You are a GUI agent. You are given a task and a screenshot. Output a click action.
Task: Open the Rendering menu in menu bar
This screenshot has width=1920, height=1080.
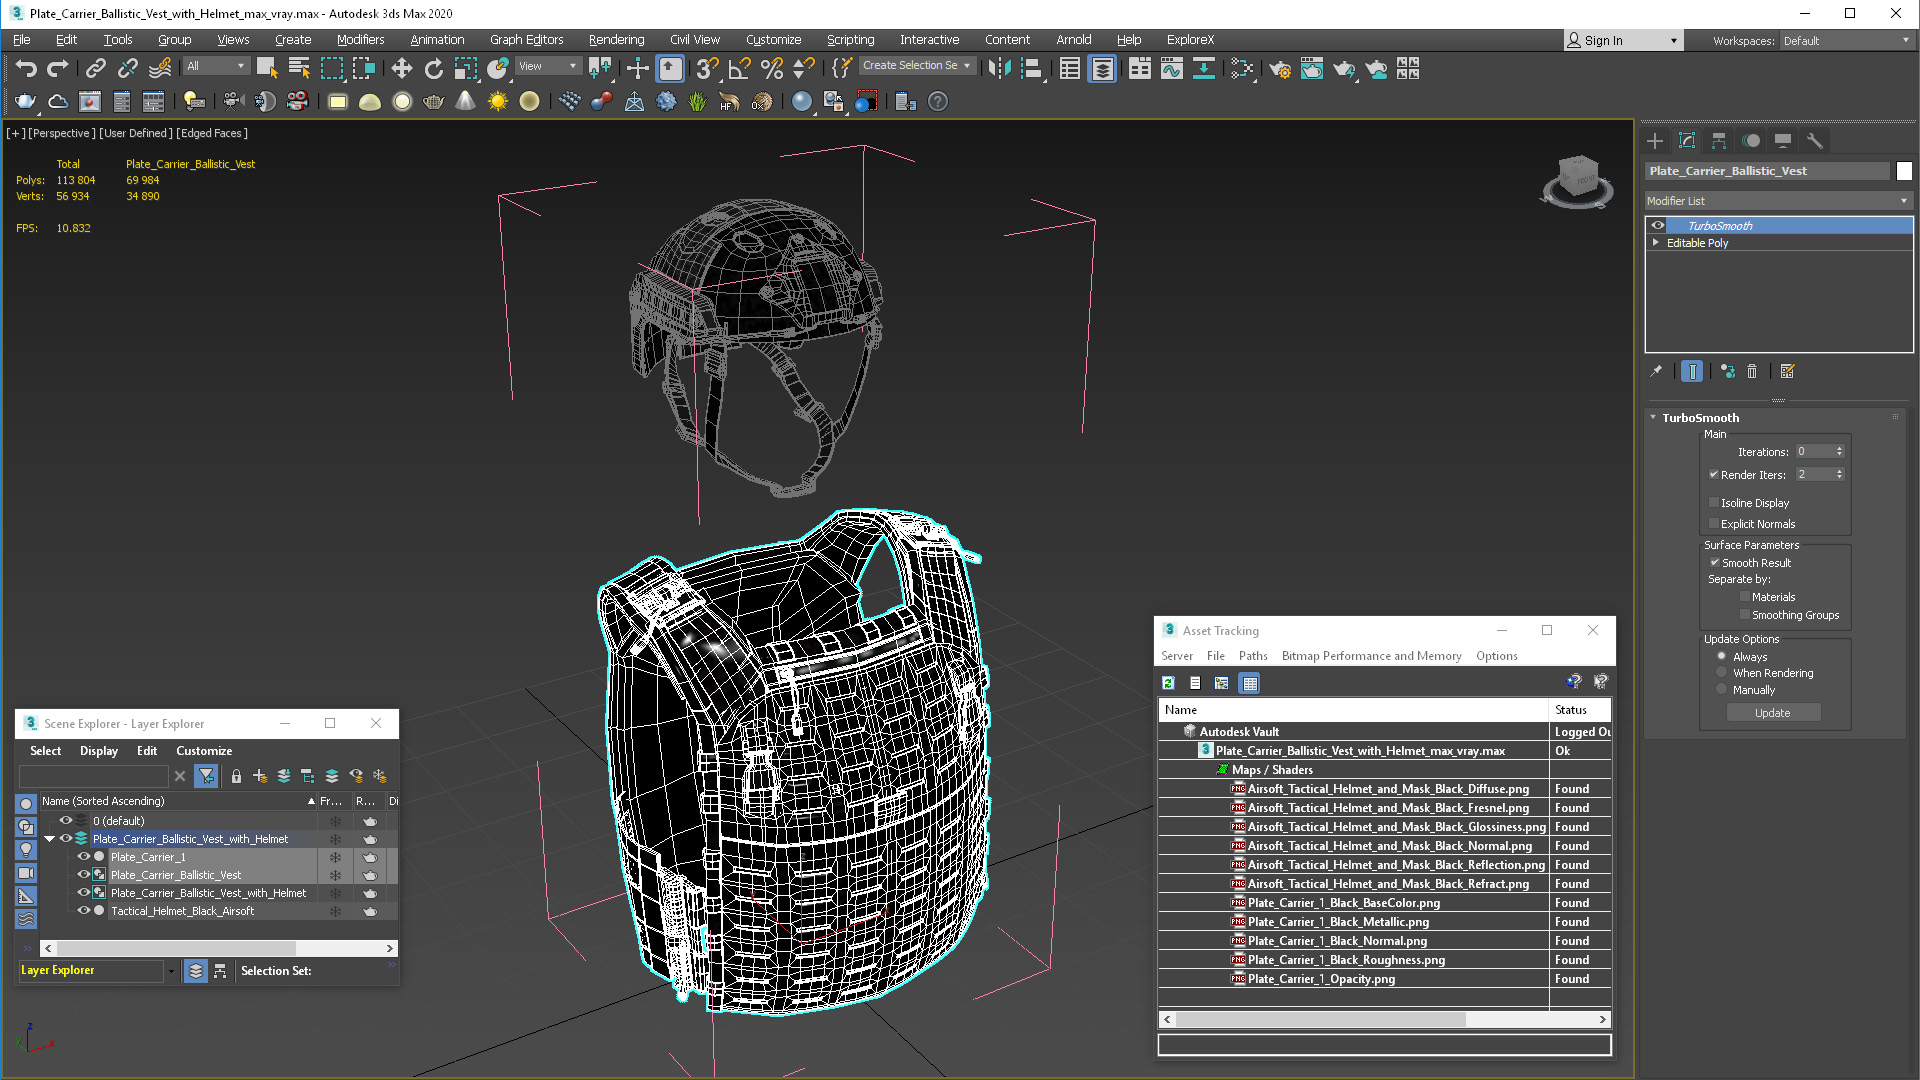tap(616, 38)
